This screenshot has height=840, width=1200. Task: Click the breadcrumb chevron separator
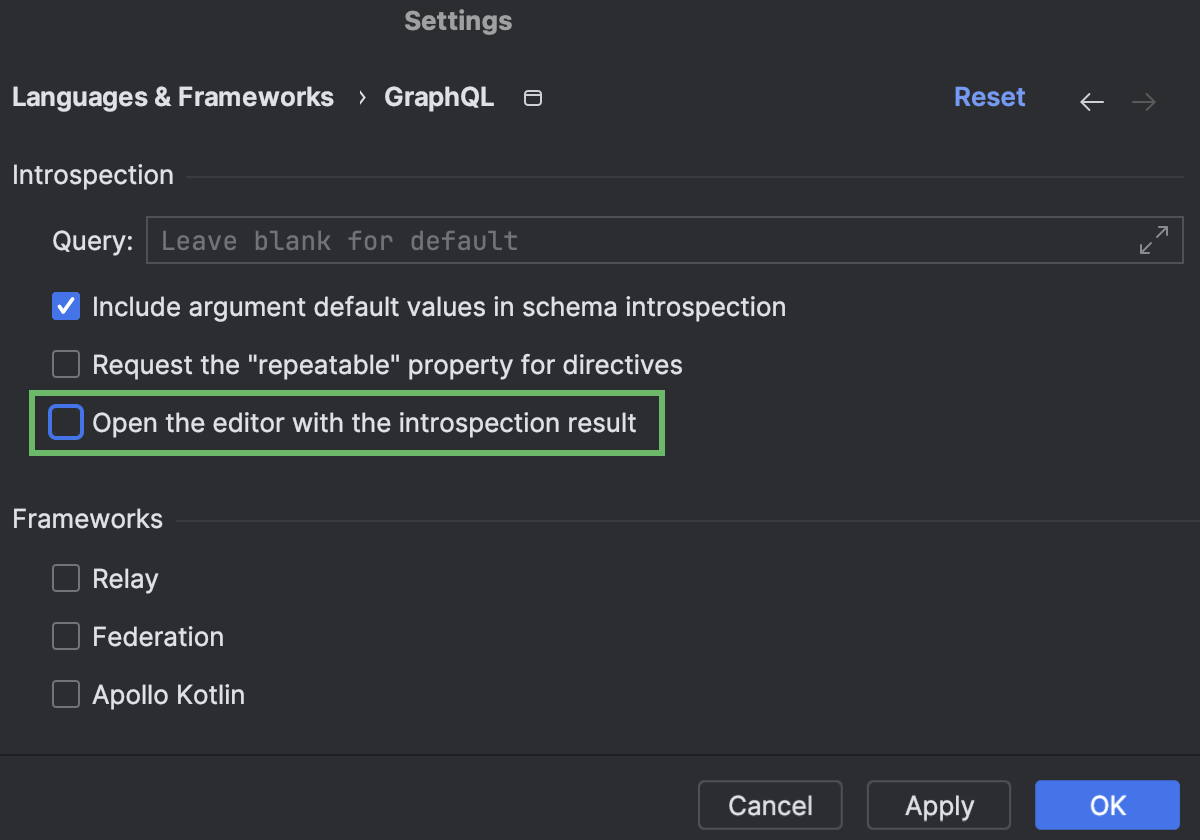tap(360, 98)
